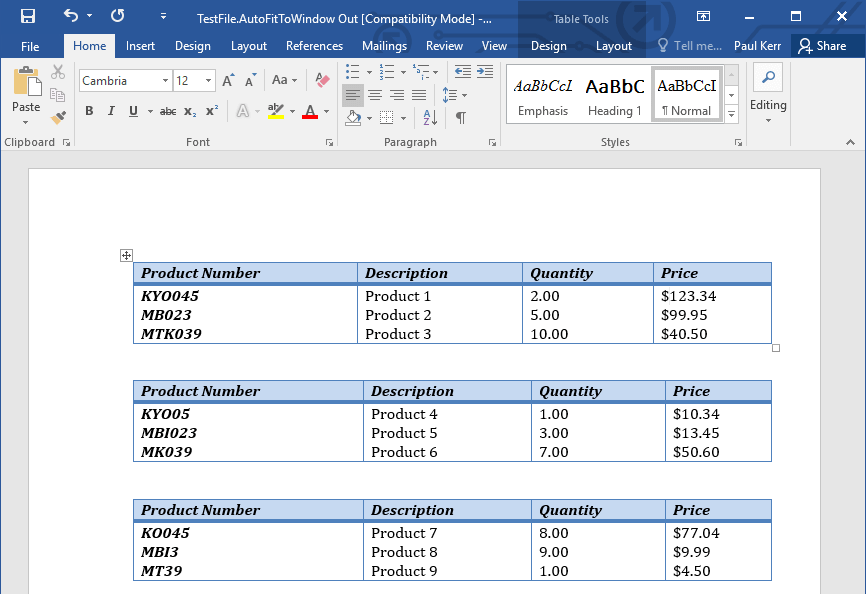Toggle strikethrough formatting
This screenshot has width=866, height=594.
168,112
